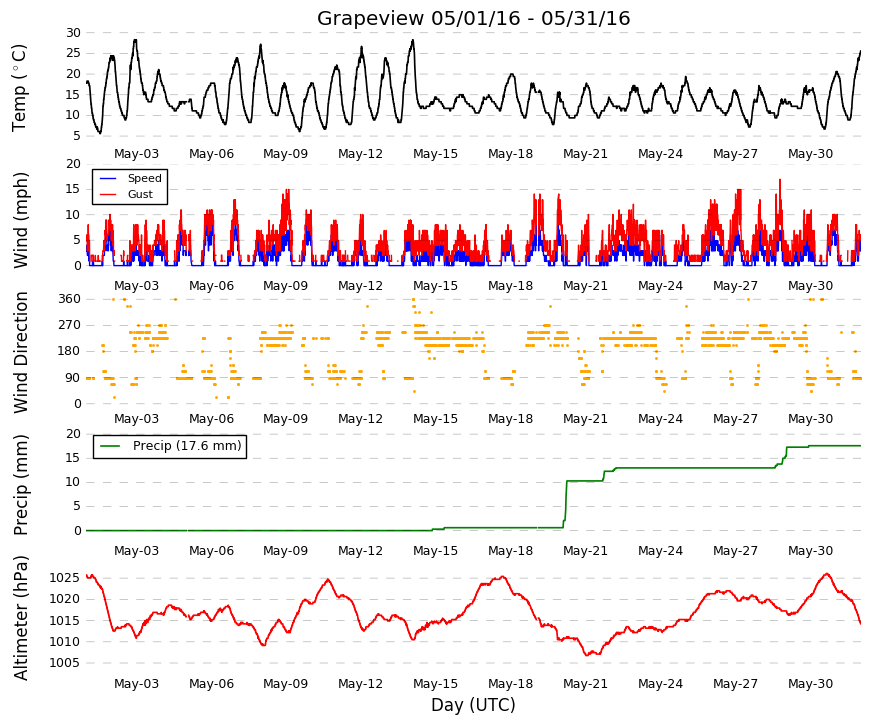Click May-15 tick under the temperature chart

tap(435, 154)
